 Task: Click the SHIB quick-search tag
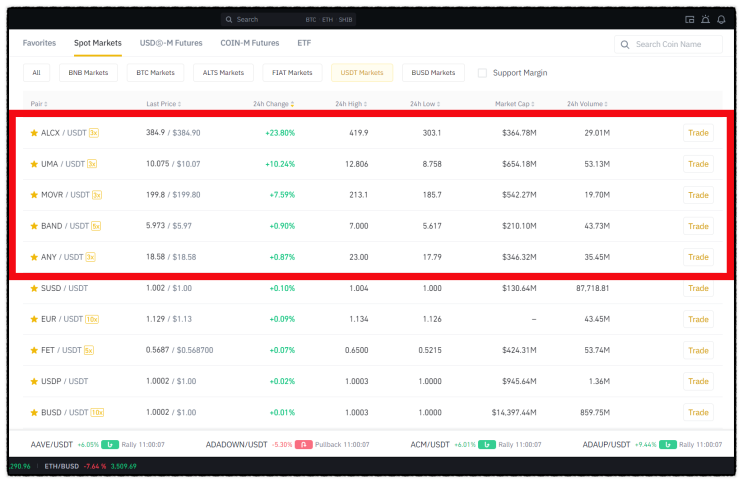(345, 19)
